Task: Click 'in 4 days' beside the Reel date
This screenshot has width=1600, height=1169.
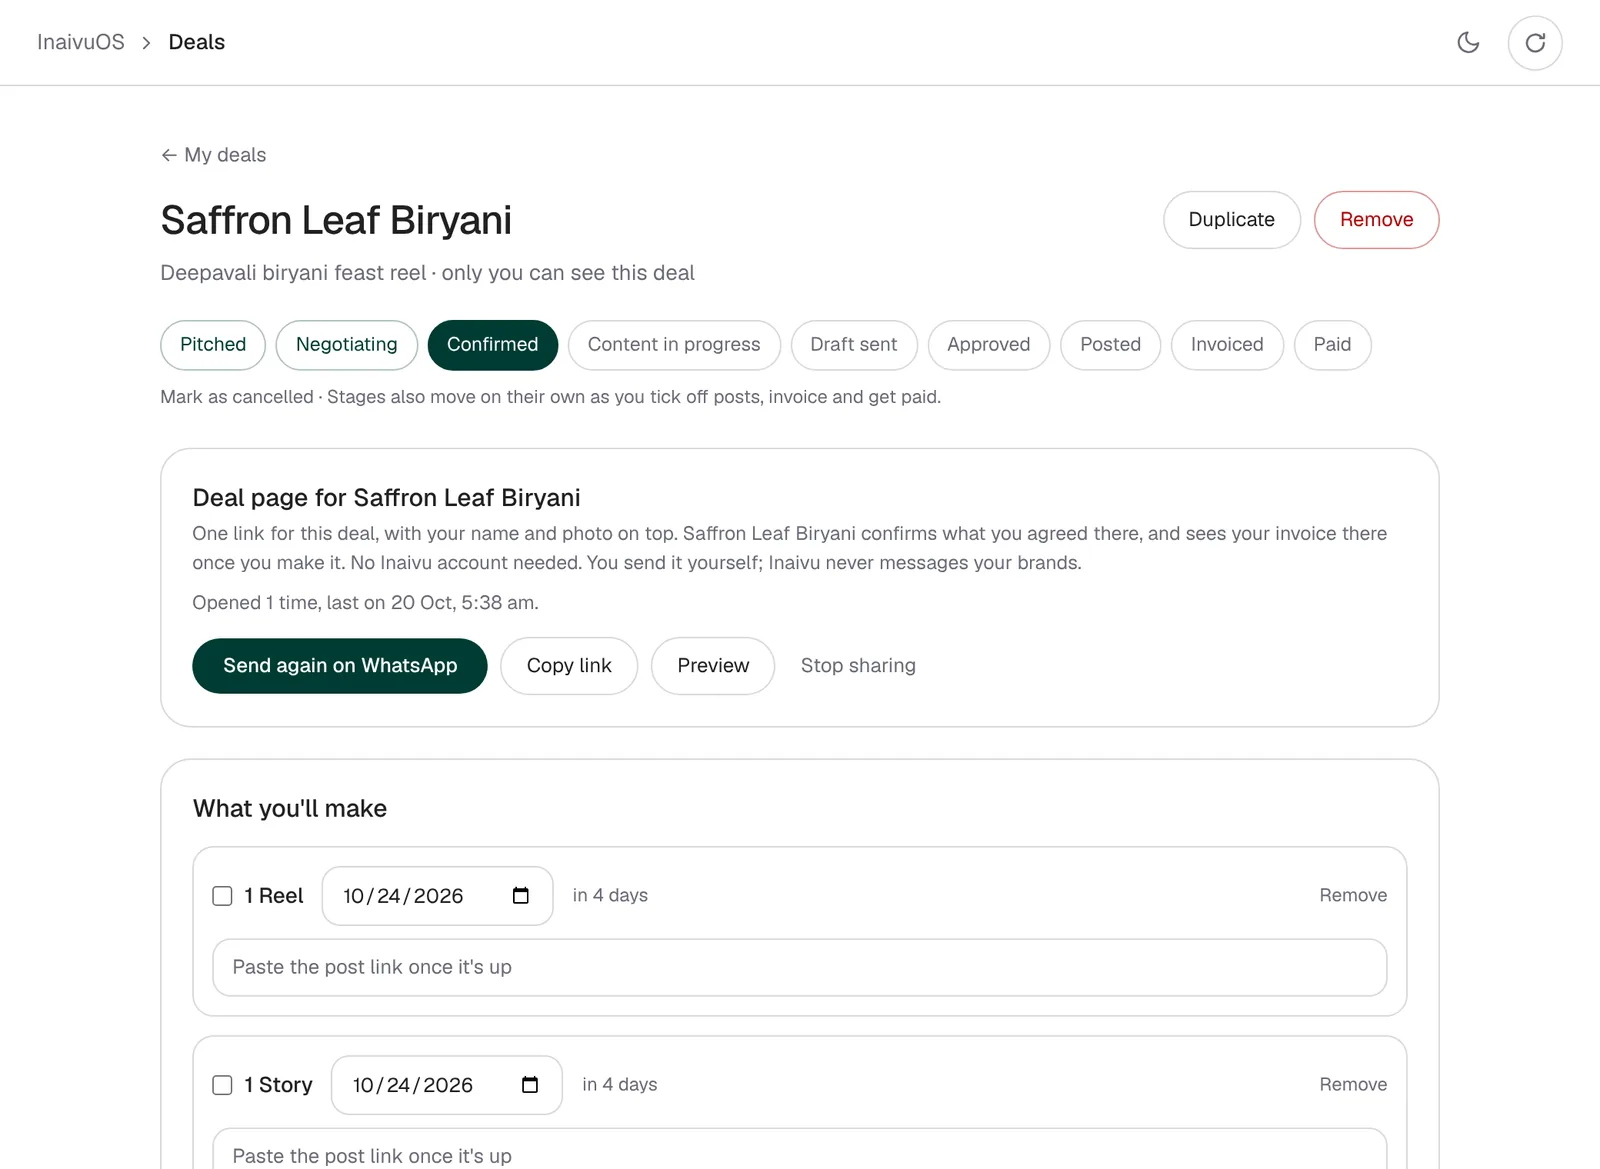Action: pos(610,895)
